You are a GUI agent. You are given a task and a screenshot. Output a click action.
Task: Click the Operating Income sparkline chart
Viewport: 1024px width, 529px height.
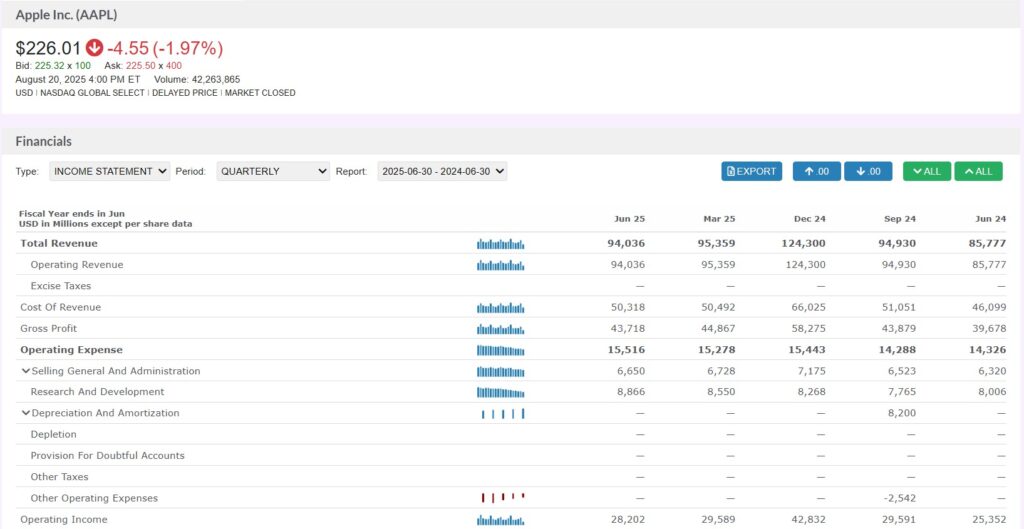500,520
